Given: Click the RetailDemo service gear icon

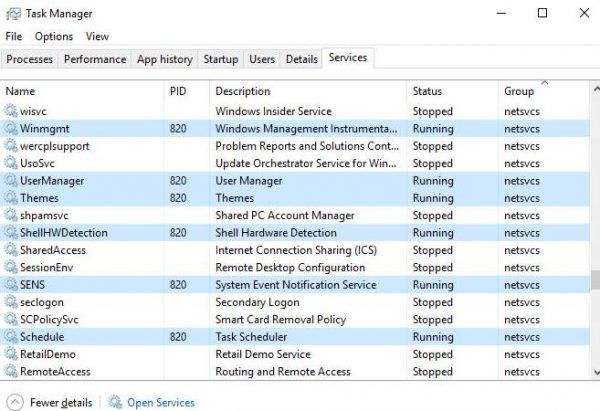Looking at the screenshot, I should (11, 354).
